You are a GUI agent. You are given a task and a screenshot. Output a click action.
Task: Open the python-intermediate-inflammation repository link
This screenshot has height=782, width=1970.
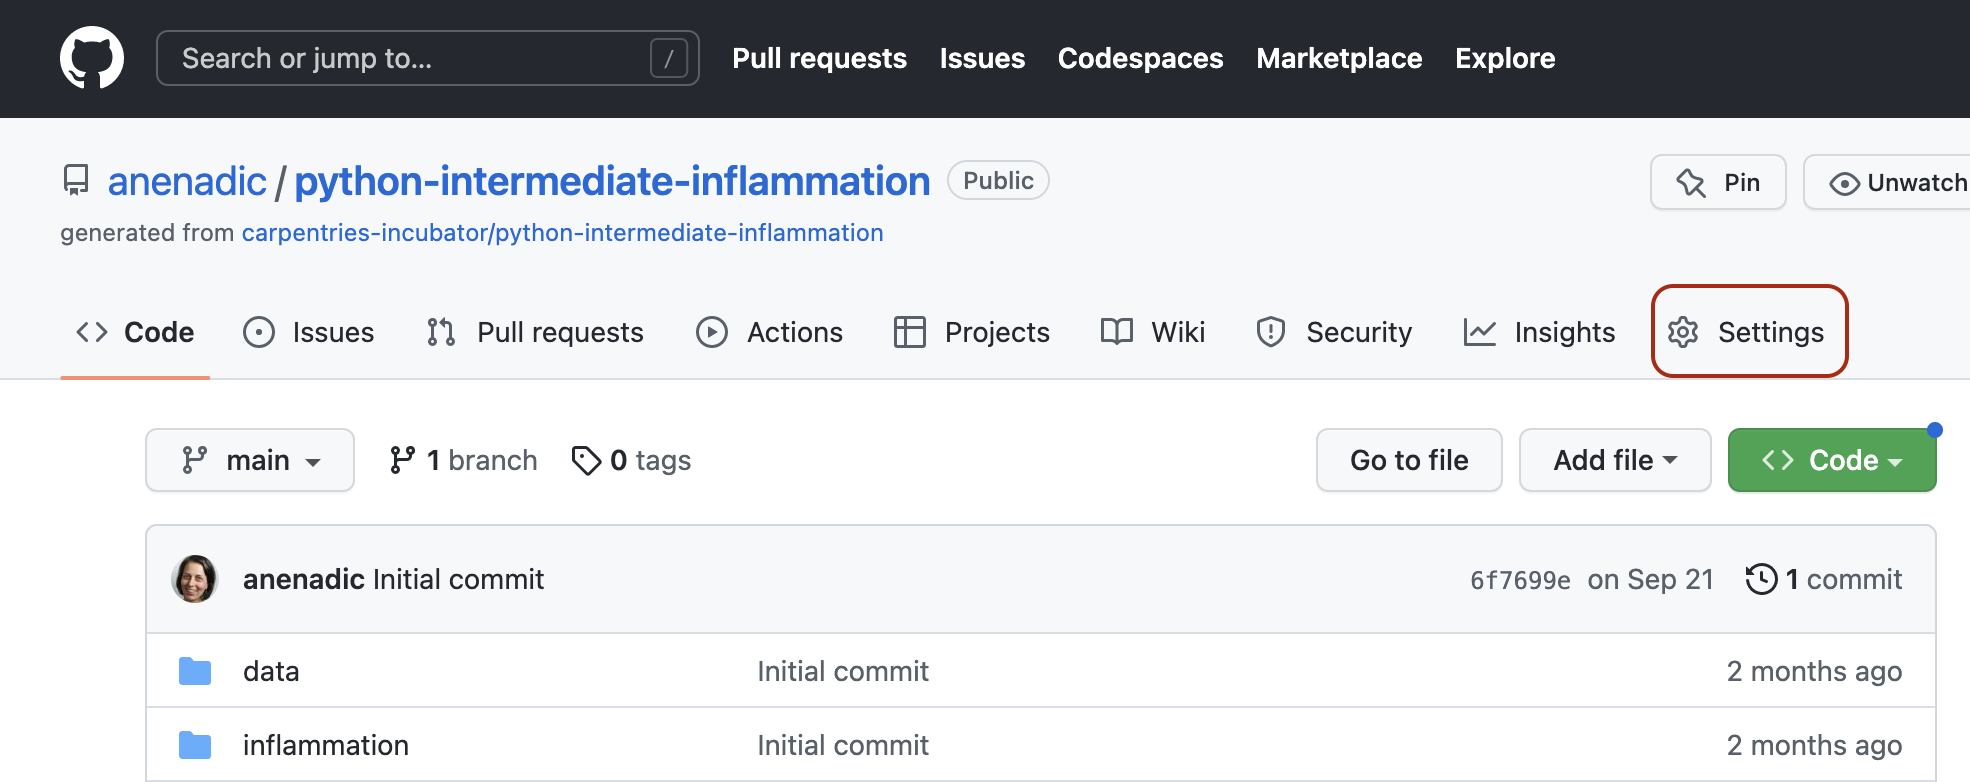coord(612,181)
